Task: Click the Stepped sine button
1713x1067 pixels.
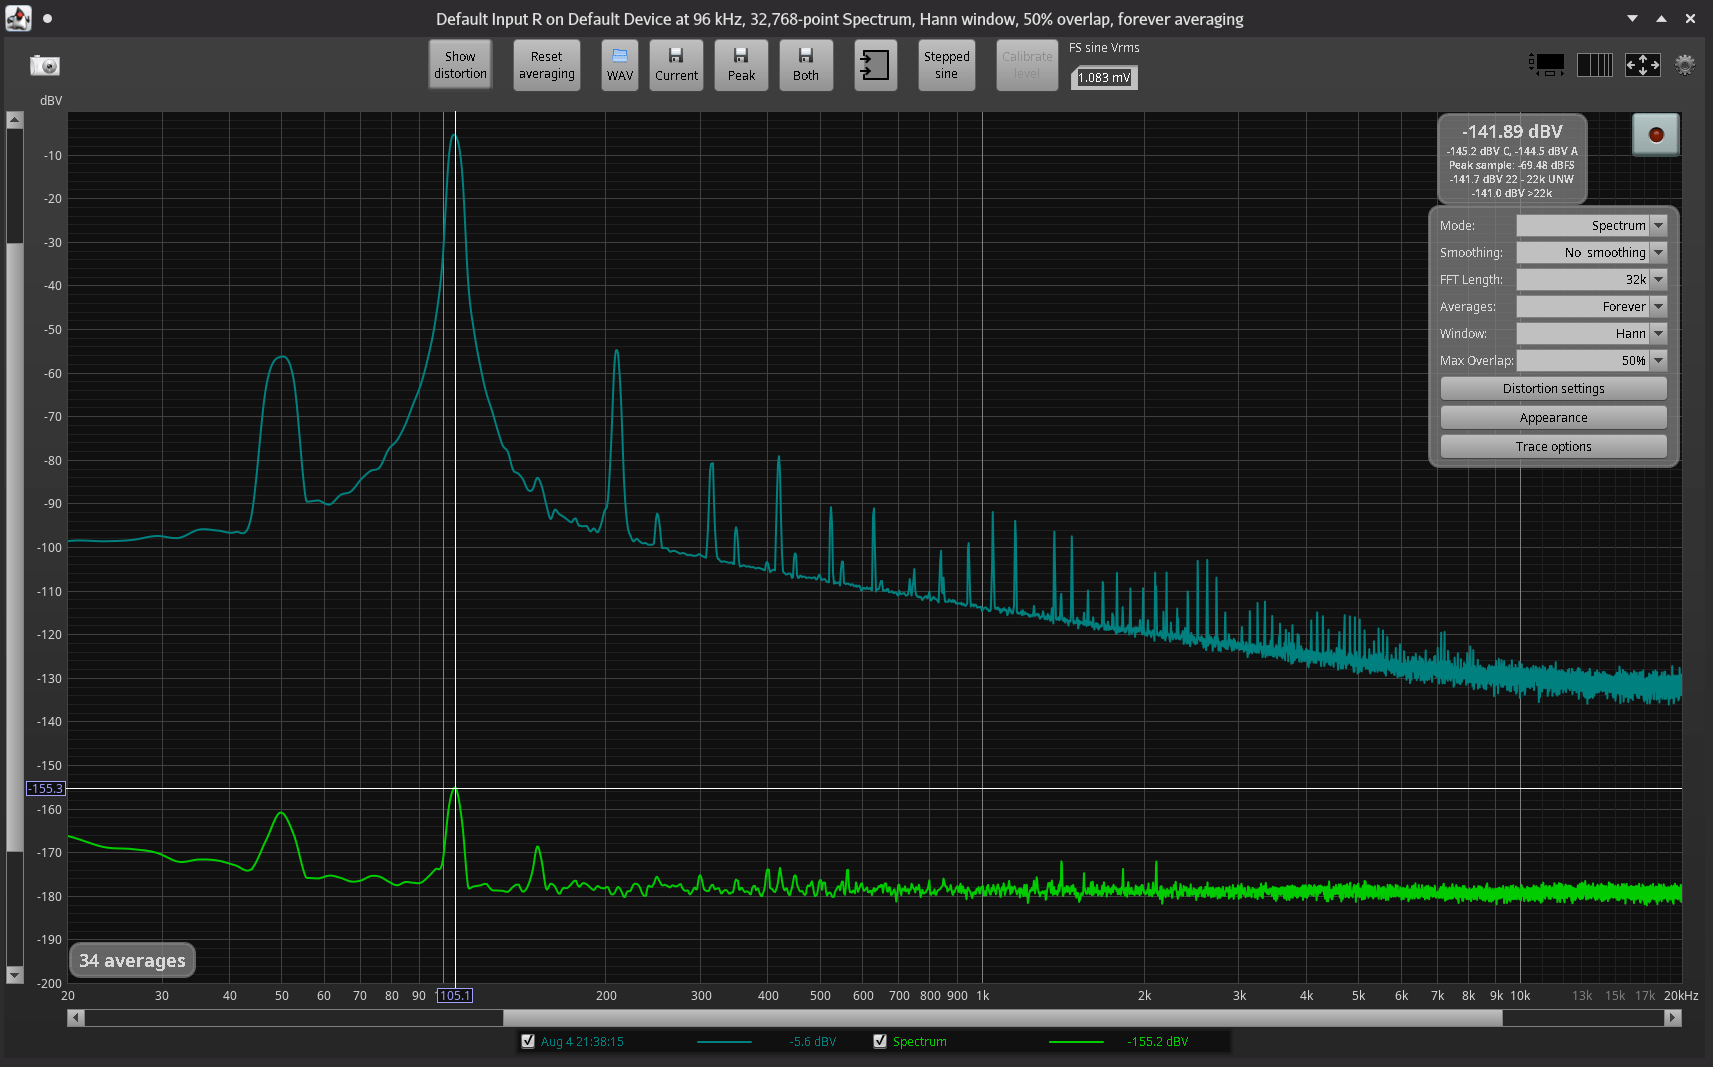Action: 946,65
